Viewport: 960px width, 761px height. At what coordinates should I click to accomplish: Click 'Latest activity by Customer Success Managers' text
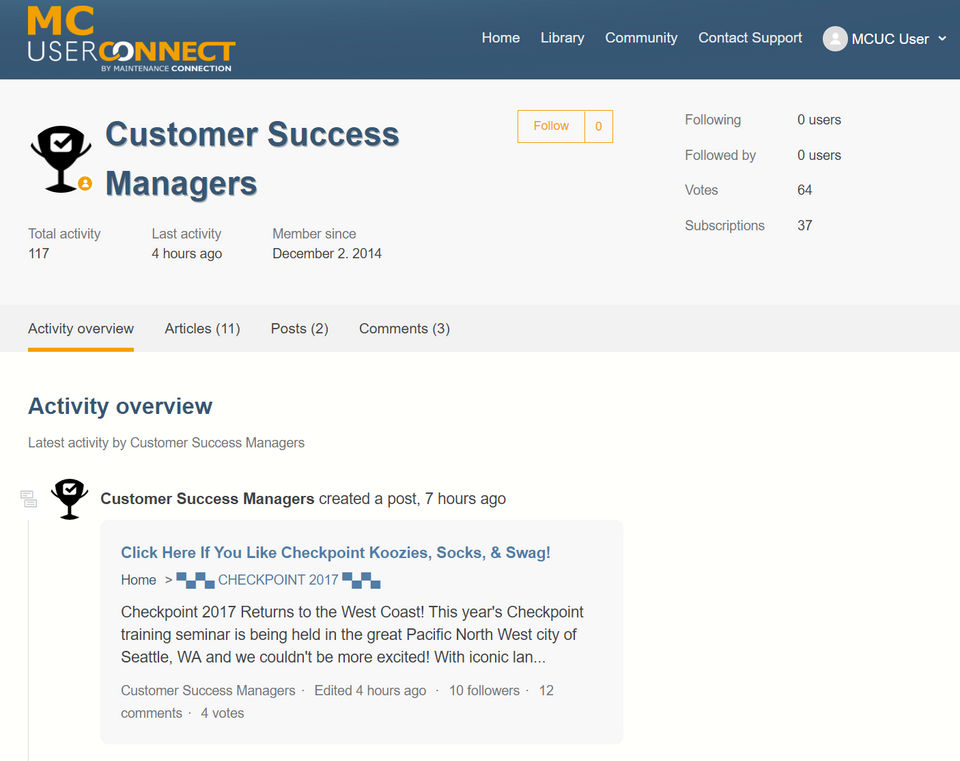click(x=166, y=443)
